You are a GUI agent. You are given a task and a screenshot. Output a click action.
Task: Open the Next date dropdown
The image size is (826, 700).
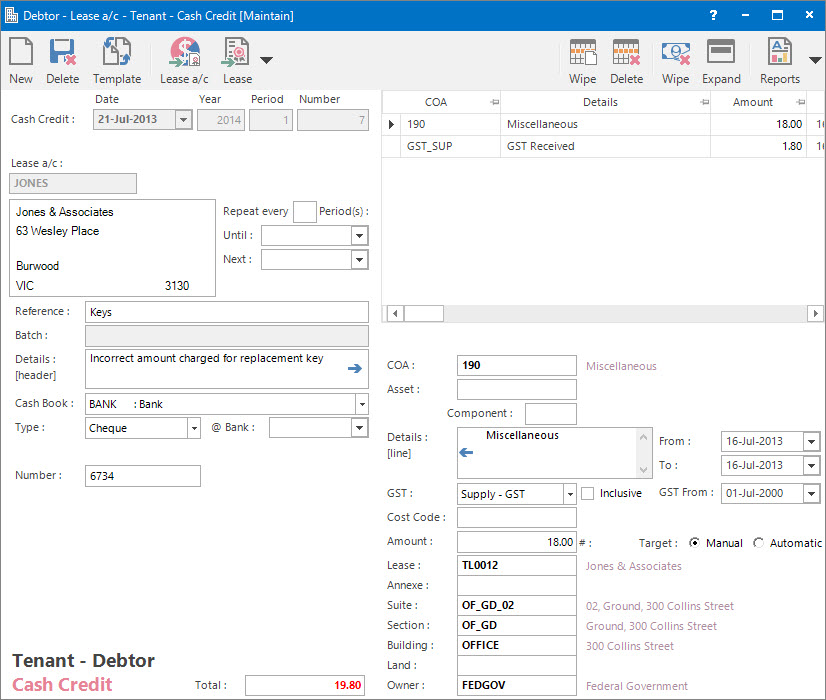click(359, 260)
